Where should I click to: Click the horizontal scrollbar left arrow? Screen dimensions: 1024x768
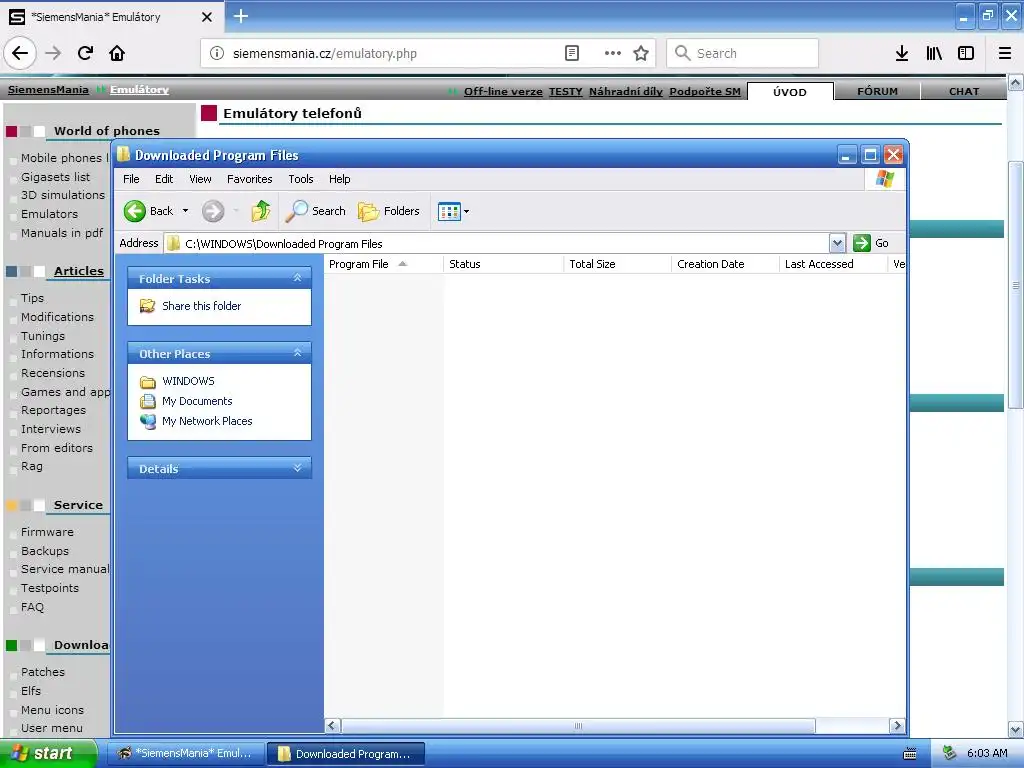coord(332,726)
